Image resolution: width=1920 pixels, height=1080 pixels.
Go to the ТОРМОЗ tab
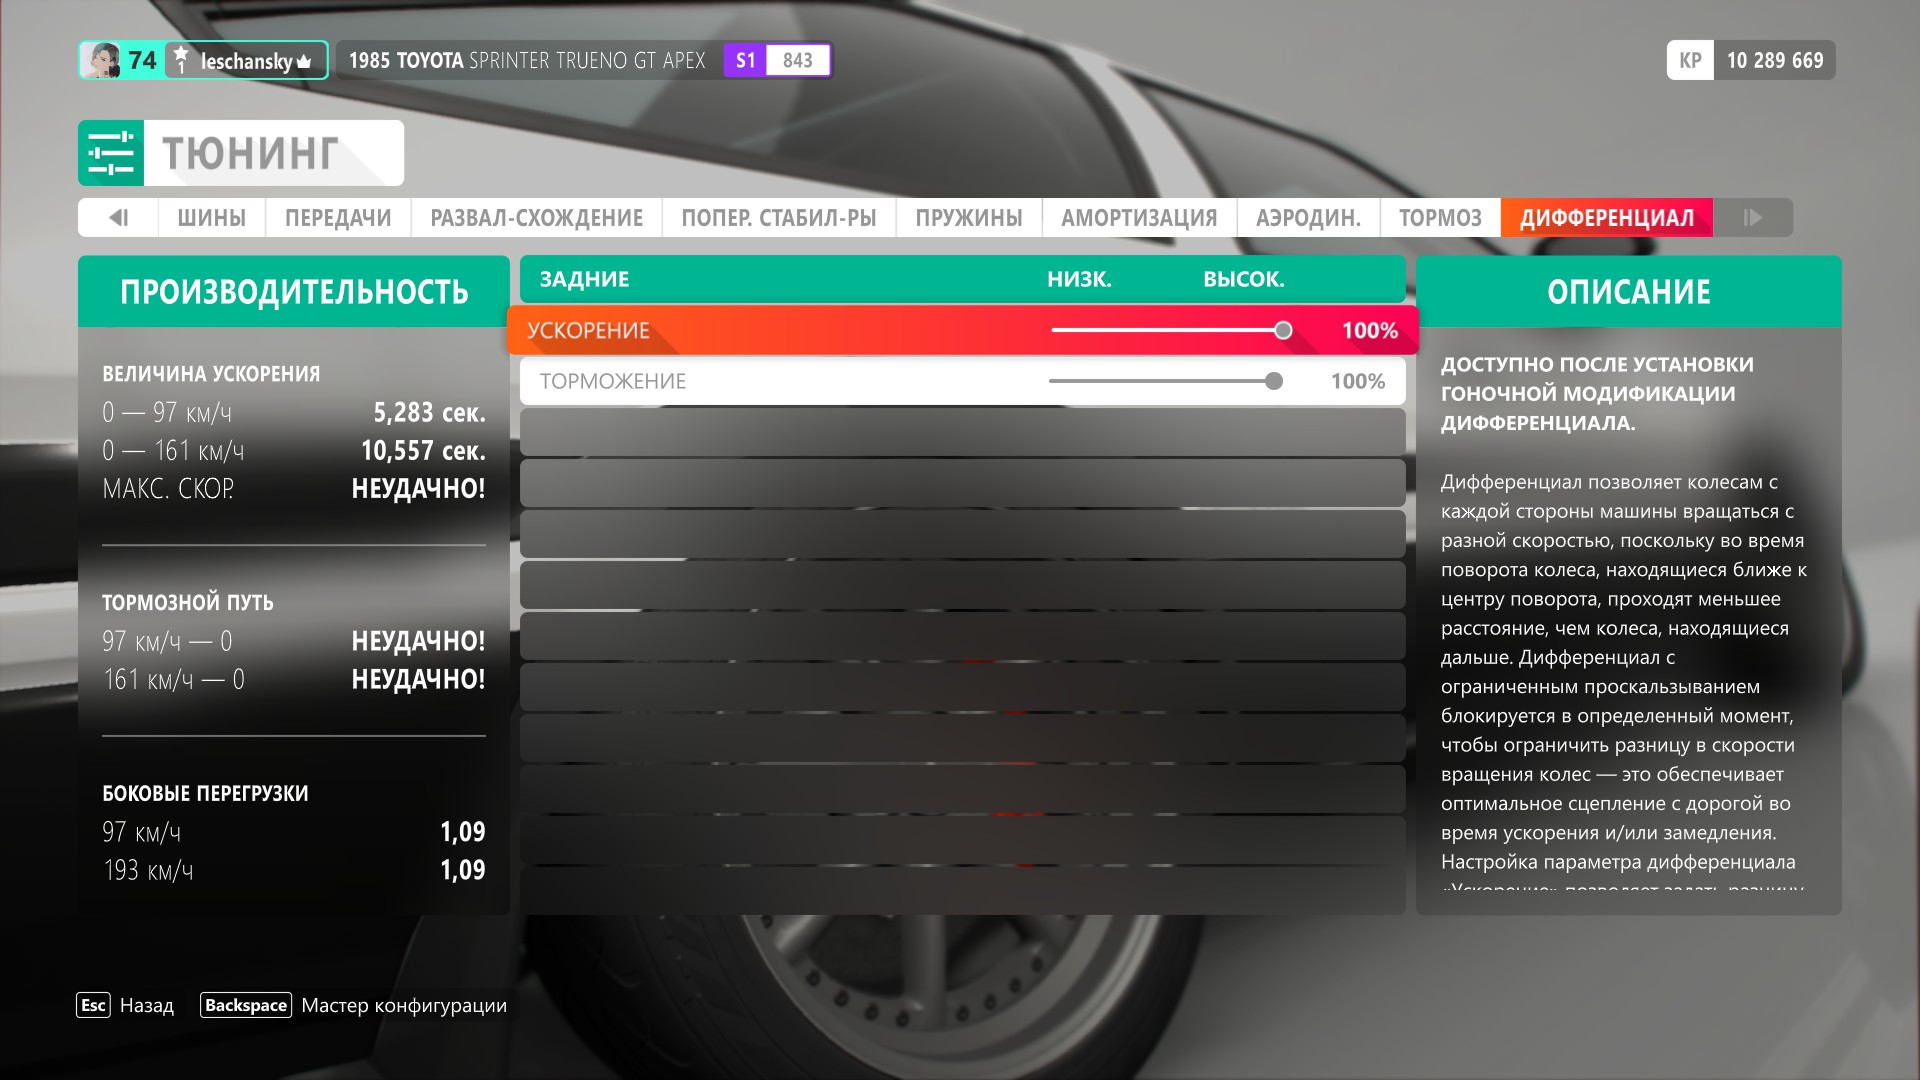(1439, 217)
